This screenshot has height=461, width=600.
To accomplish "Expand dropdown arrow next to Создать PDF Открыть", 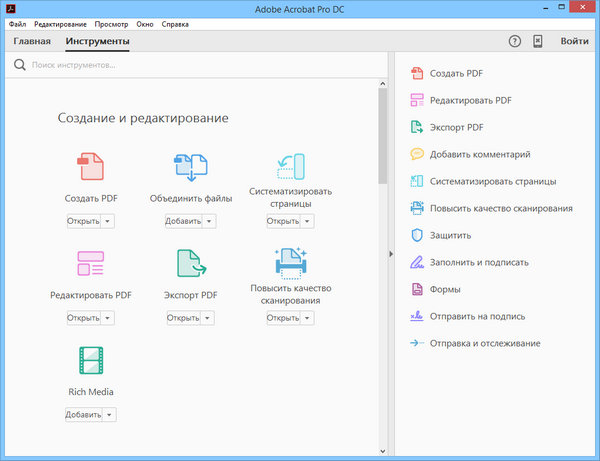I will pyautogui.click(x=108, y=221).
